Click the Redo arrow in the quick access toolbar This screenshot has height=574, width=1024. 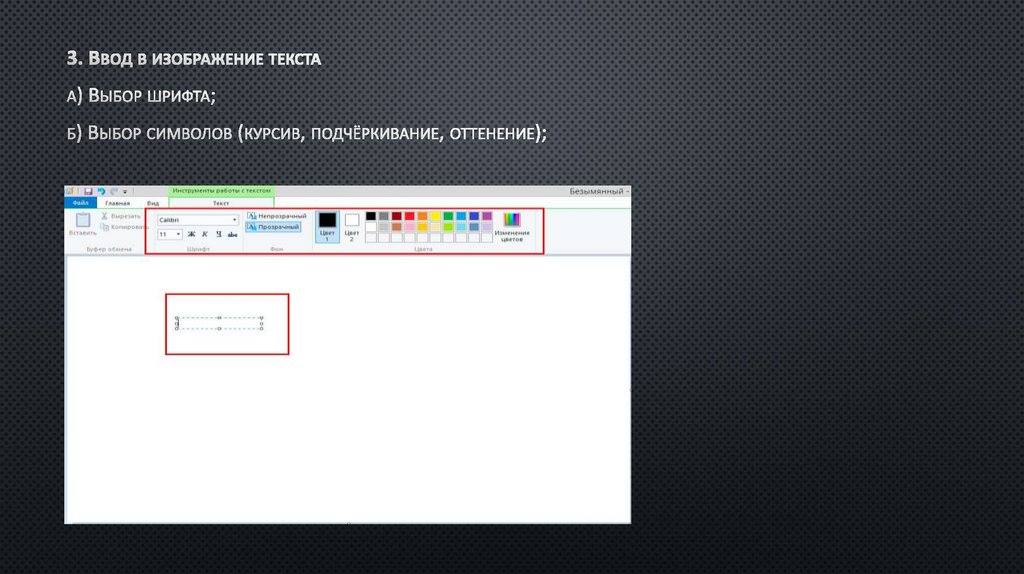click(x=114, y=191)
